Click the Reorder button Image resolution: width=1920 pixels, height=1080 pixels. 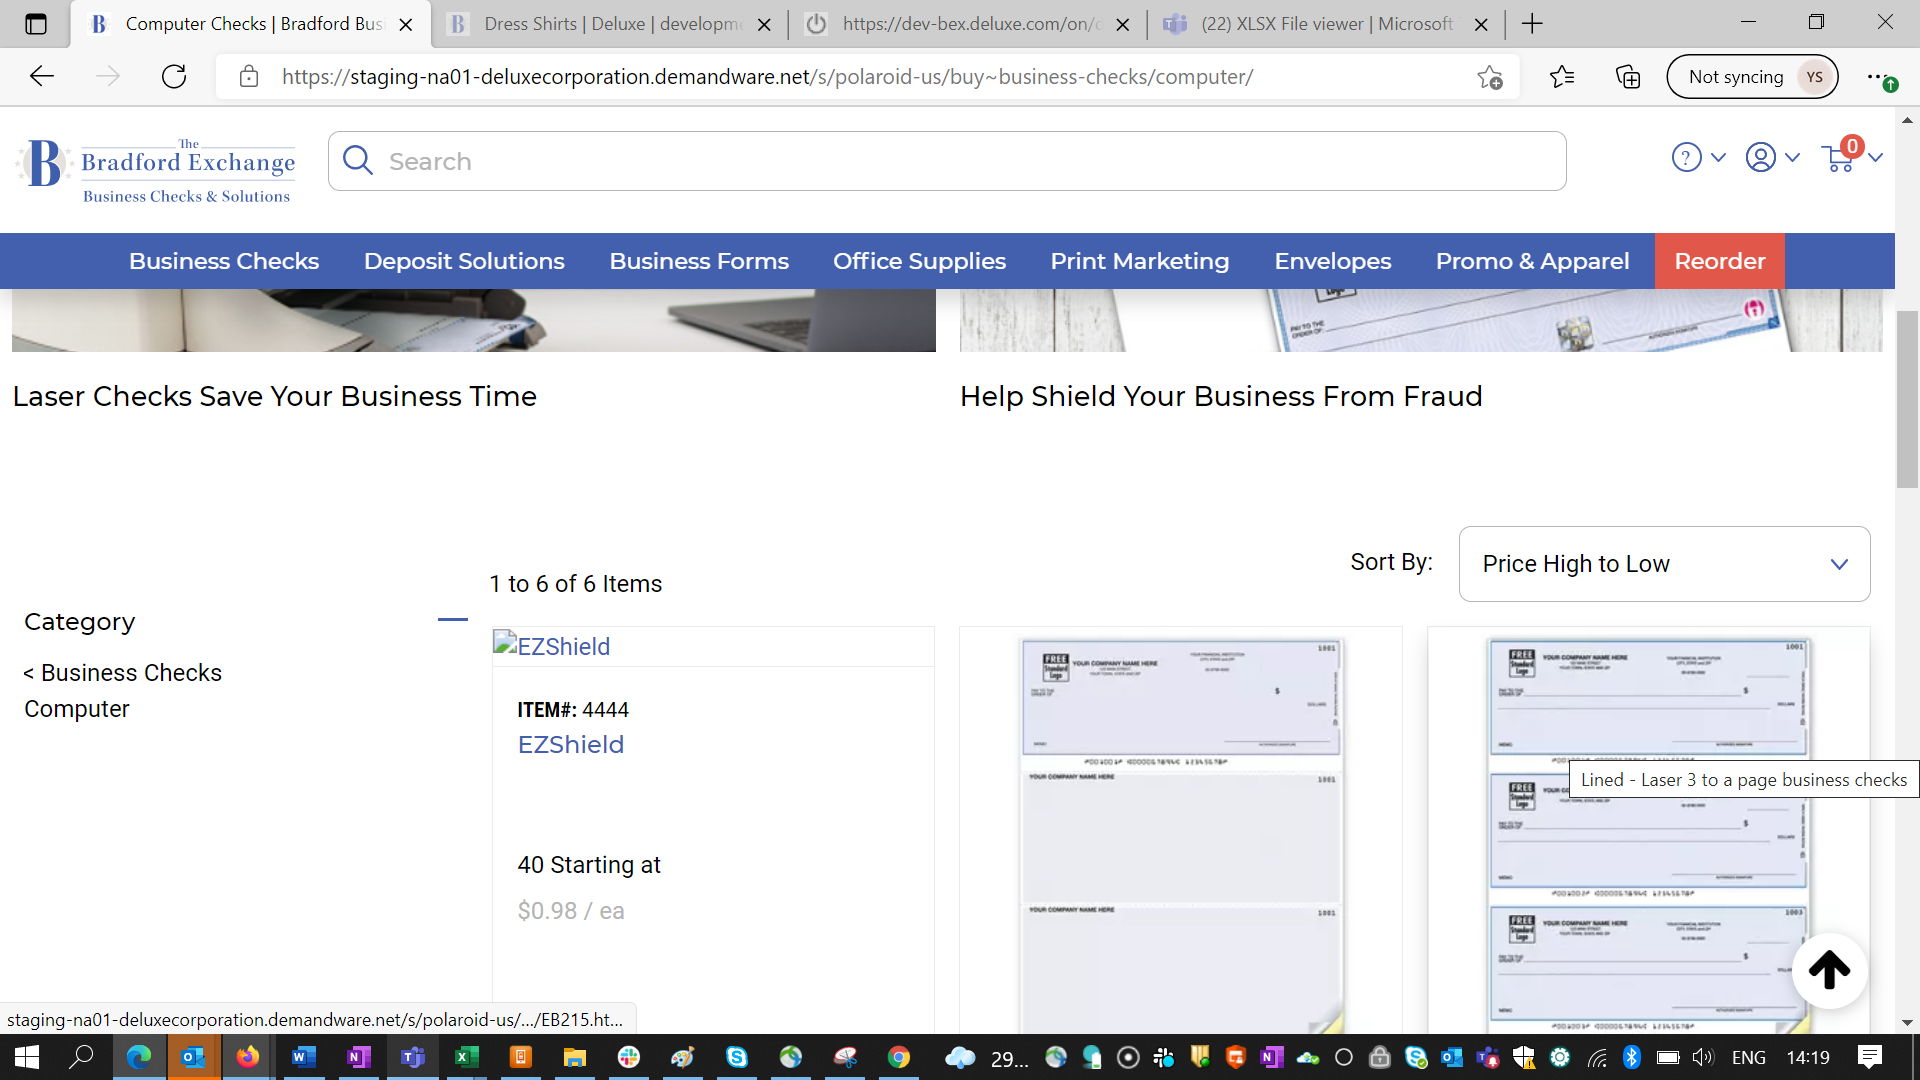pyautogui.click(x=1719, y=261)
